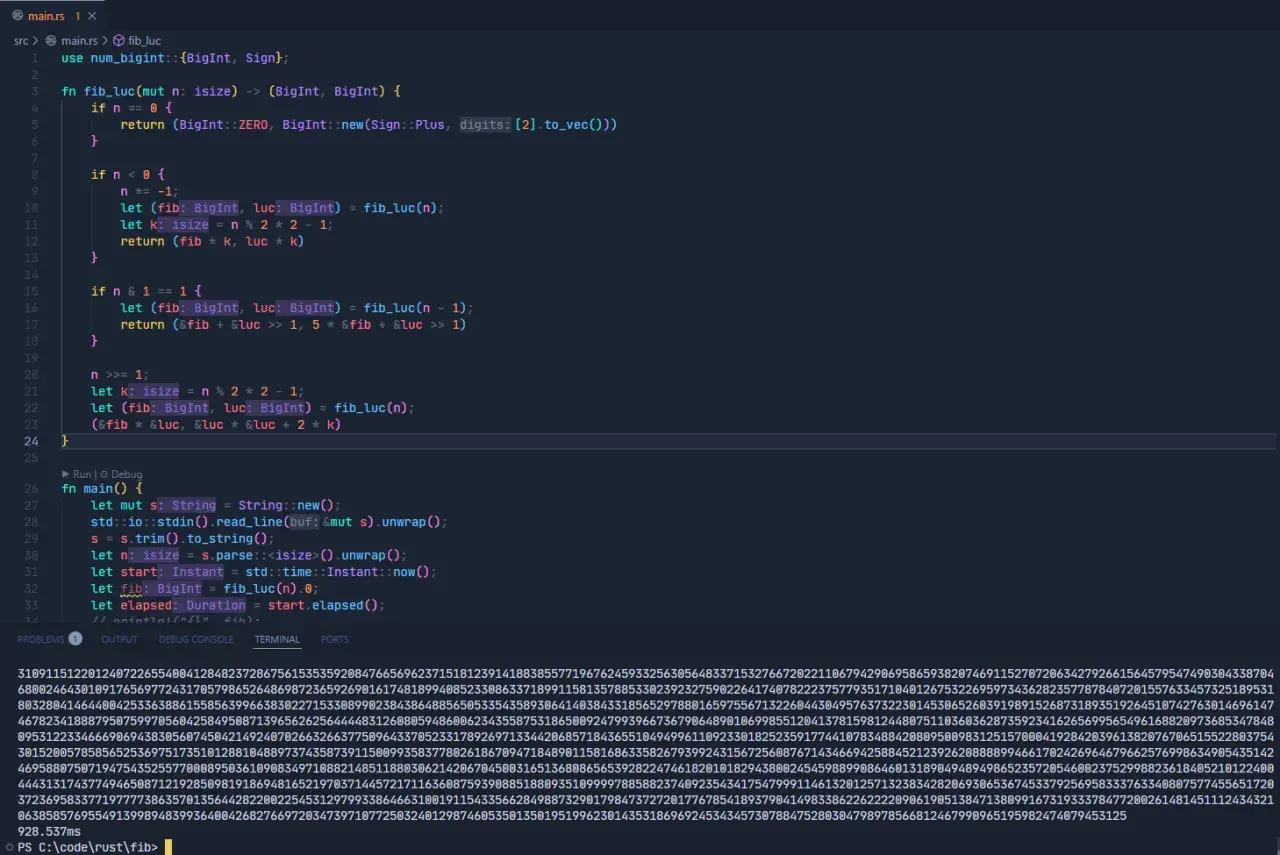Click the 'buf:' inlay hint on line 28
Viewport: 1280px width, 855px height.
click(303, 522)
